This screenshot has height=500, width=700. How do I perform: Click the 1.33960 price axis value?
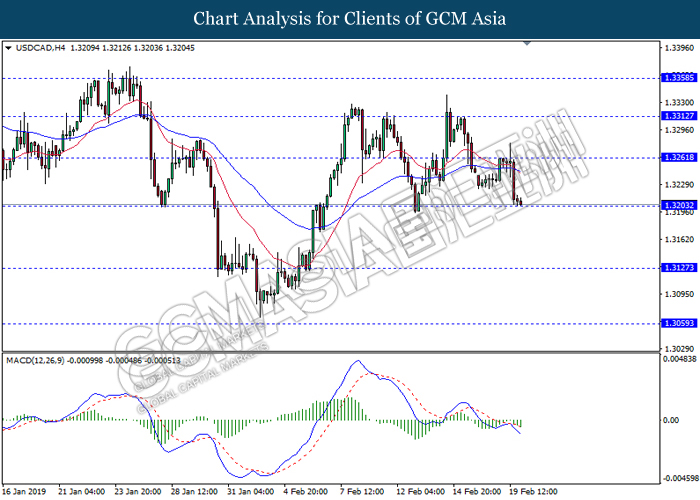click(679, 48)
